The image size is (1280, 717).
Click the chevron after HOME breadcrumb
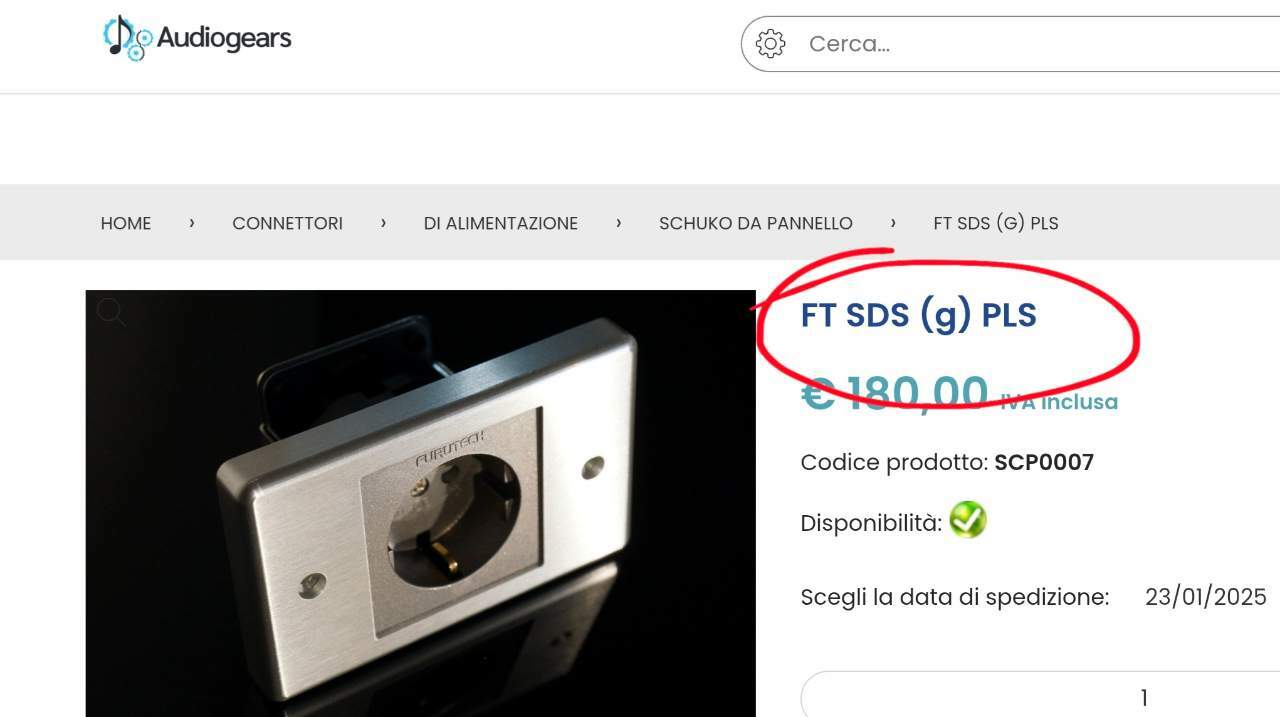pos(192,222)
